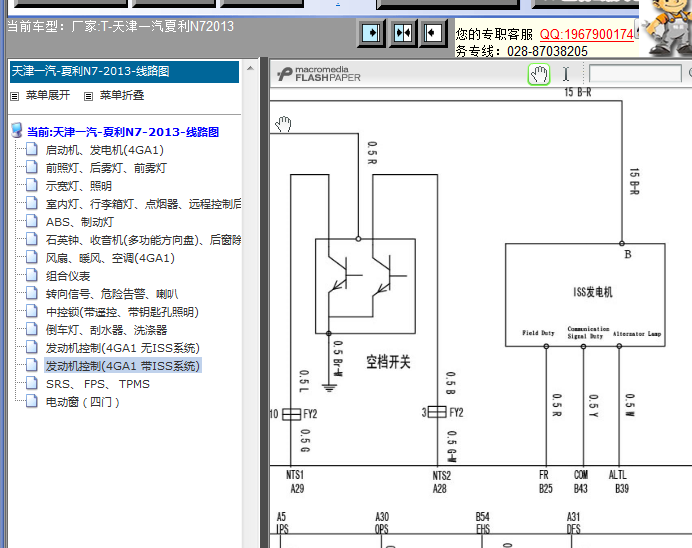The image size is (692, 548).
Task: Click page icon next to 示宽灯、照明
Action: tap(31, 185)
